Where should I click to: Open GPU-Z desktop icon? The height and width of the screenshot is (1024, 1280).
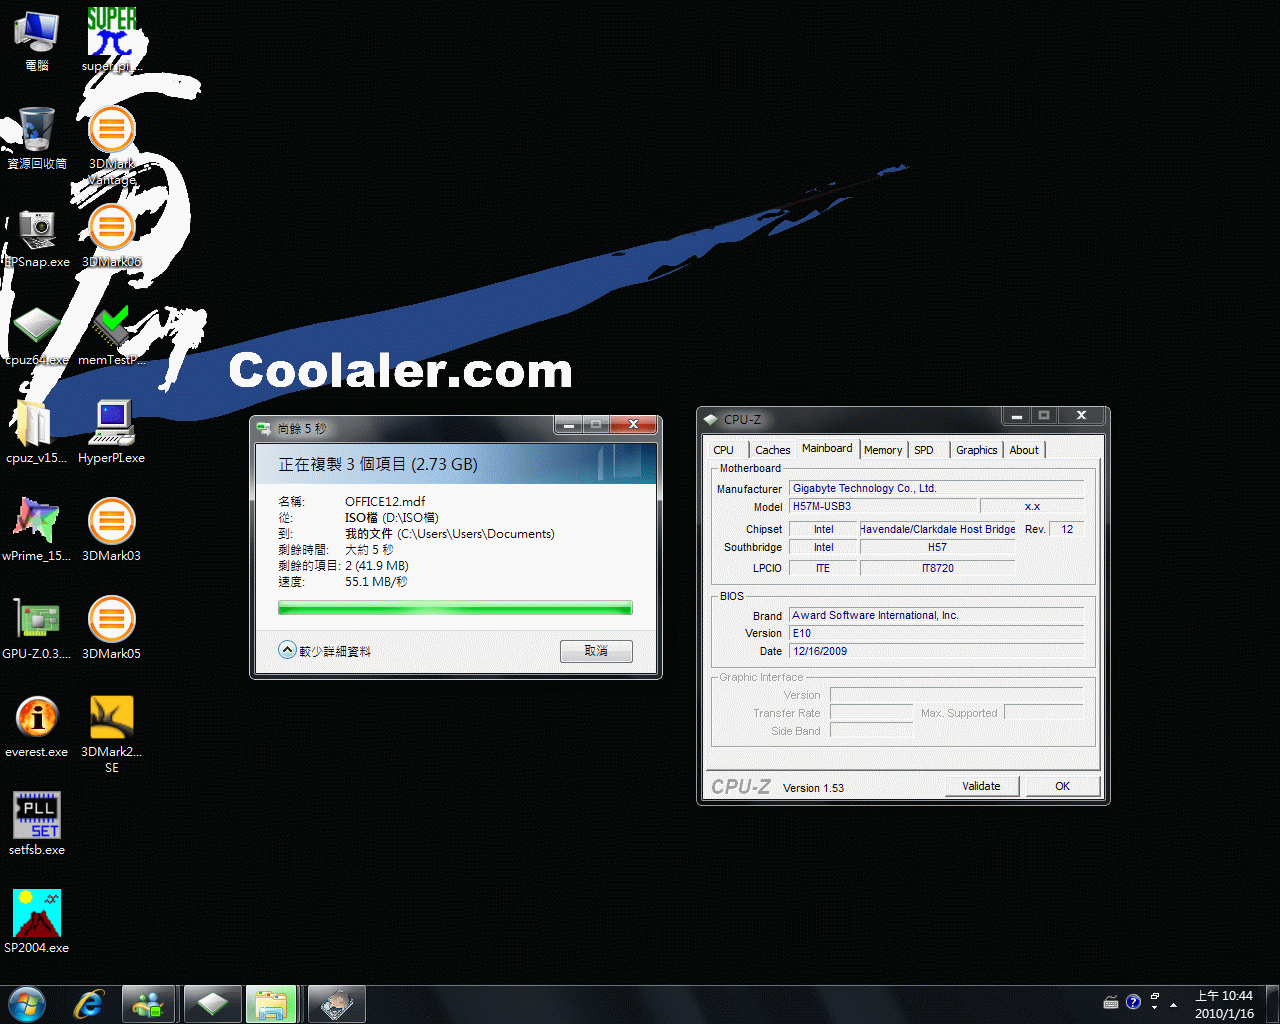click(x=37, y=628)
